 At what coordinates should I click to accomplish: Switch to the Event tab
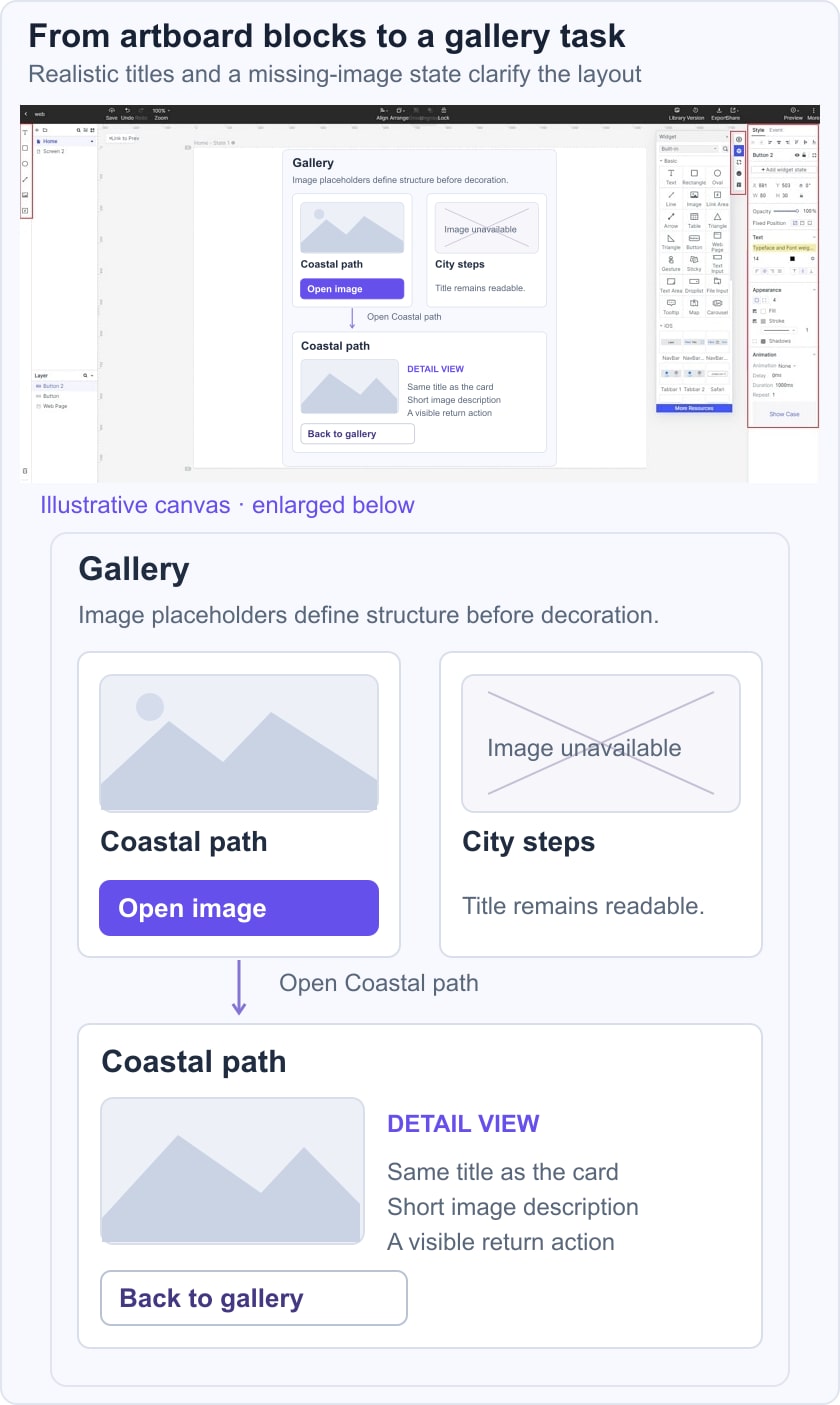click(776, 130)
